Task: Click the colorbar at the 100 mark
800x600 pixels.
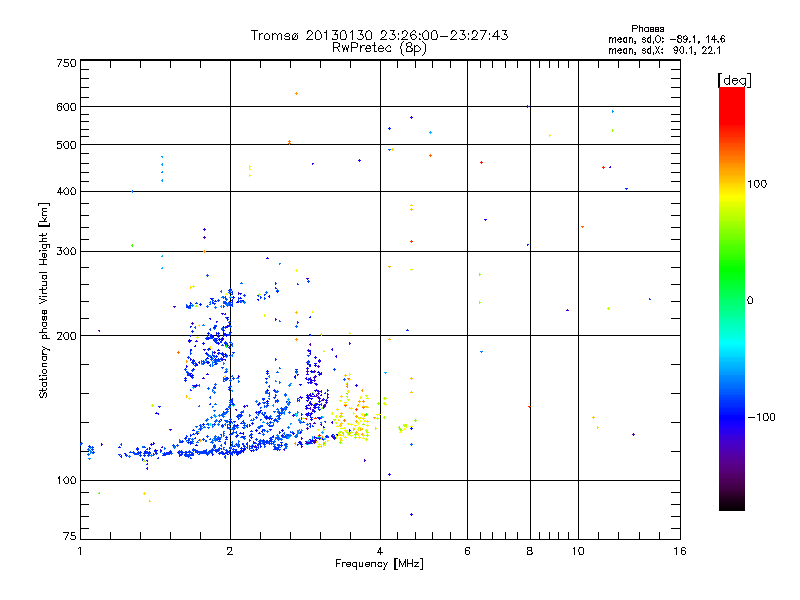Action: (x=732, y=184)
